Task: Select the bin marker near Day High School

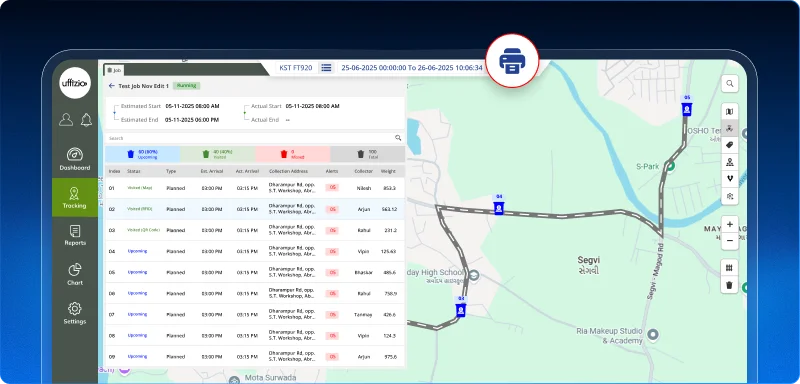Action: tap(461, 309)
